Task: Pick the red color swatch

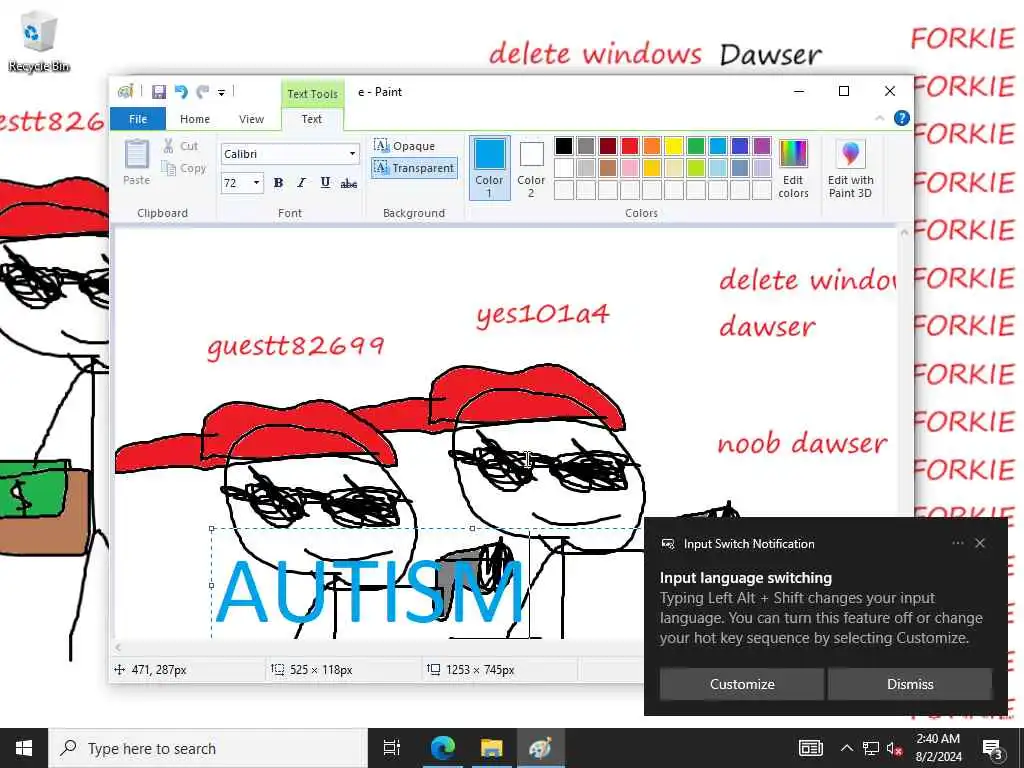Action: pos(630,146)
